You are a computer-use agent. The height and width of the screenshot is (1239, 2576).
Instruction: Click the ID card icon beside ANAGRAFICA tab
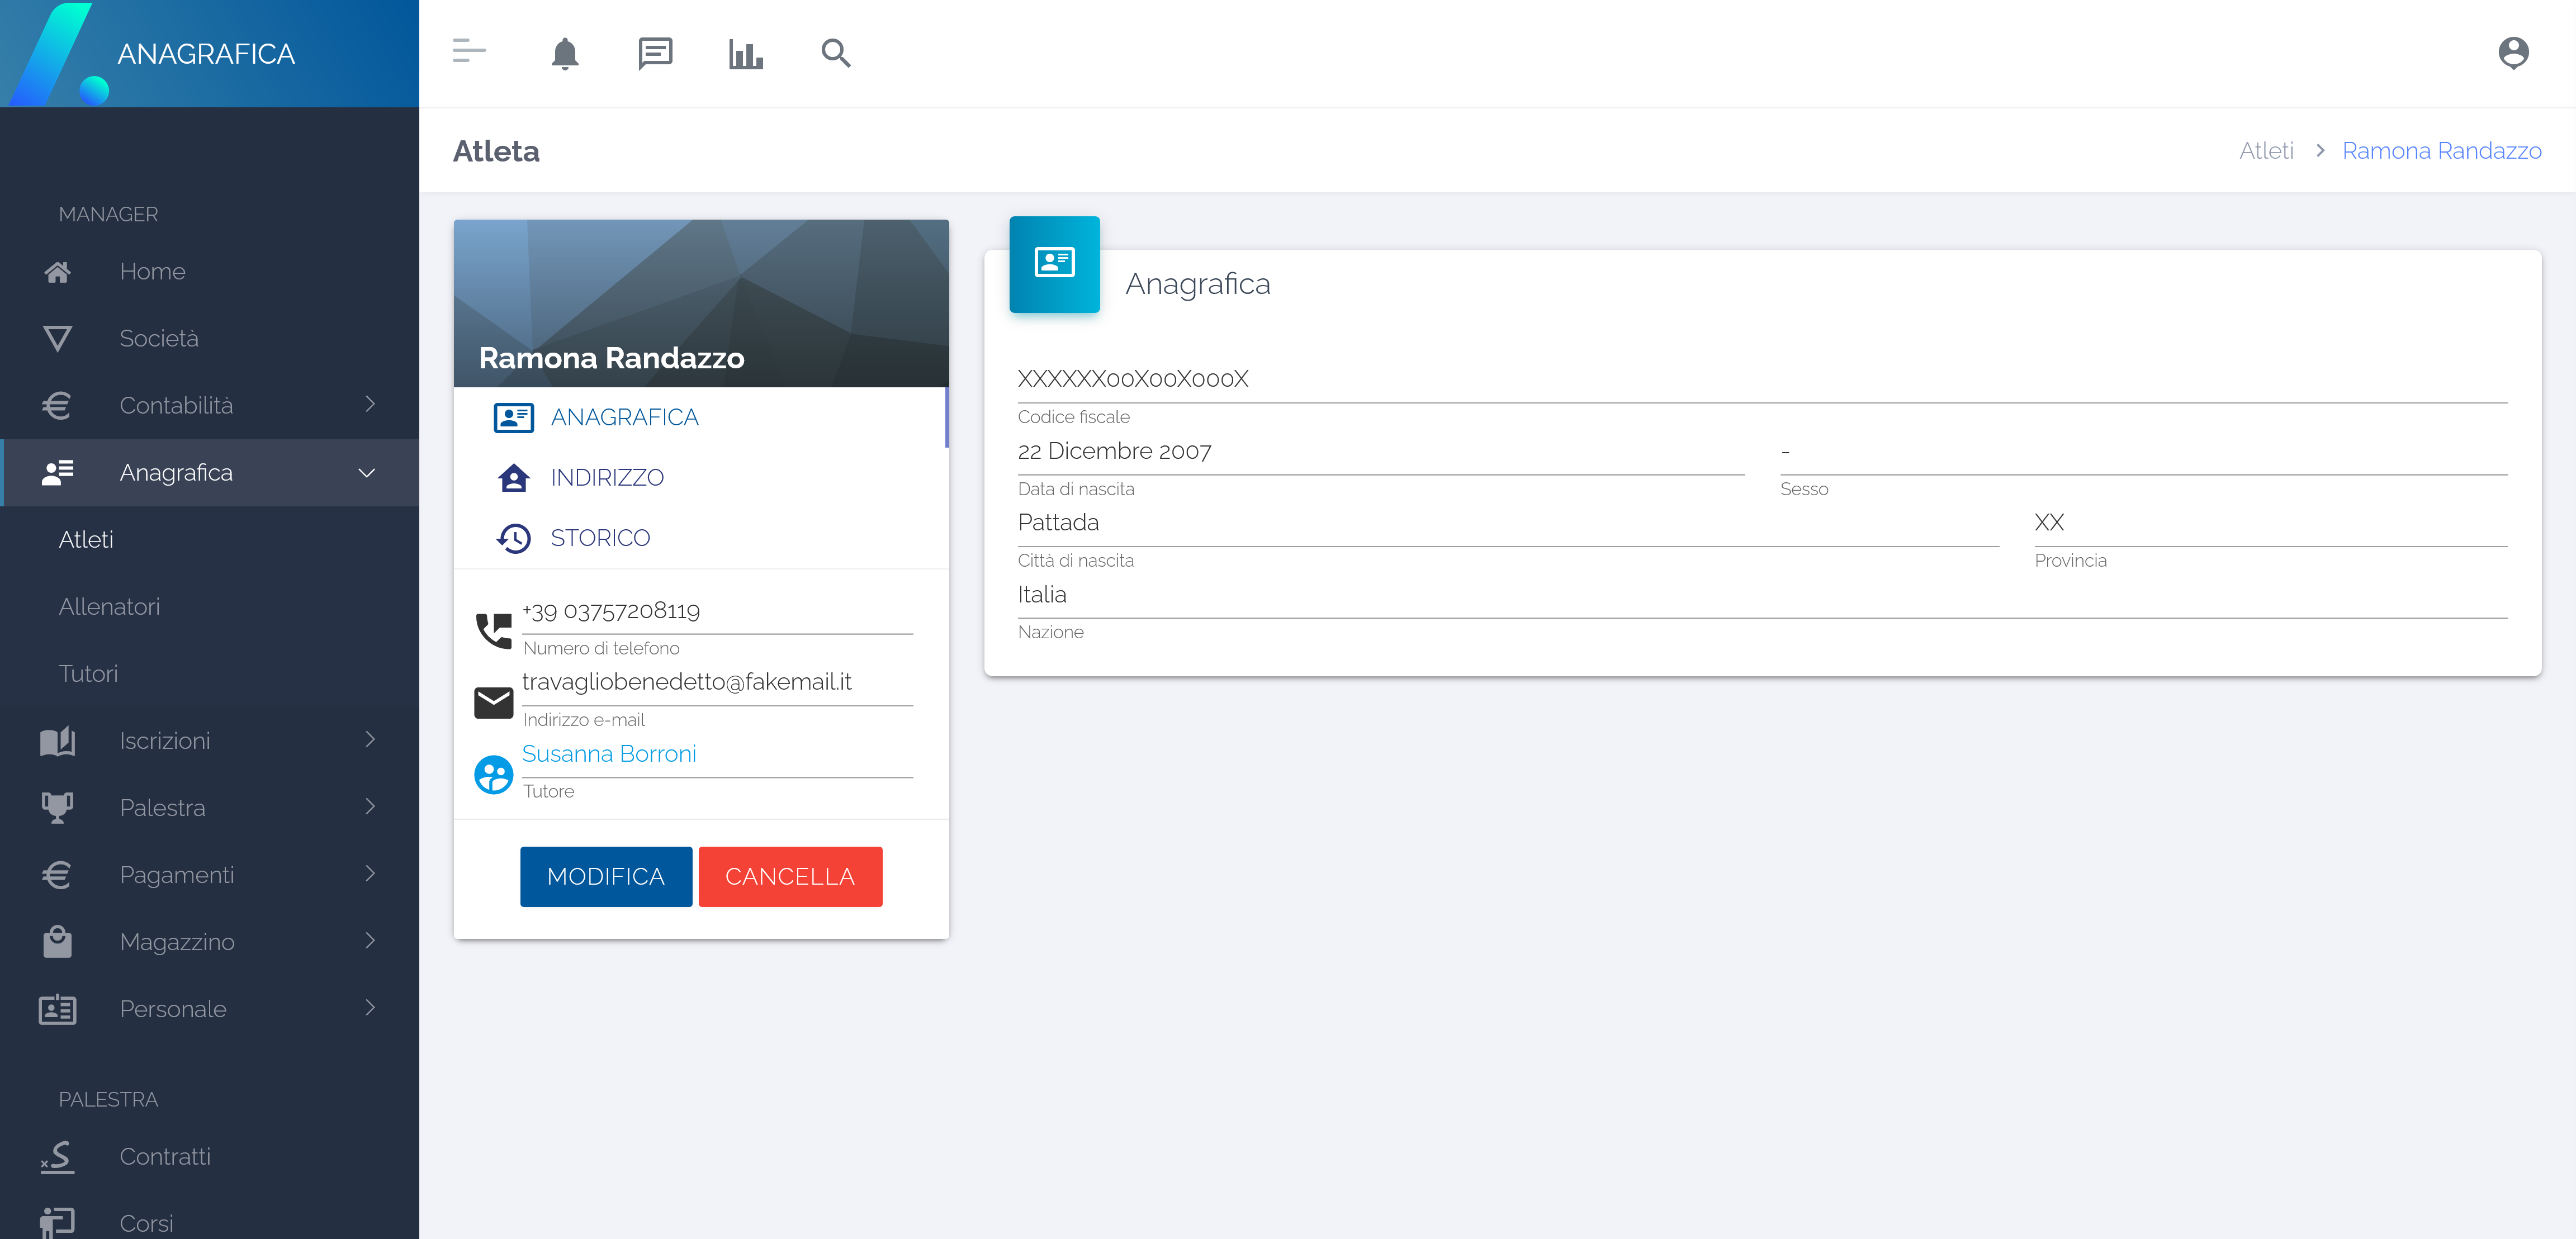pos(514,418)
